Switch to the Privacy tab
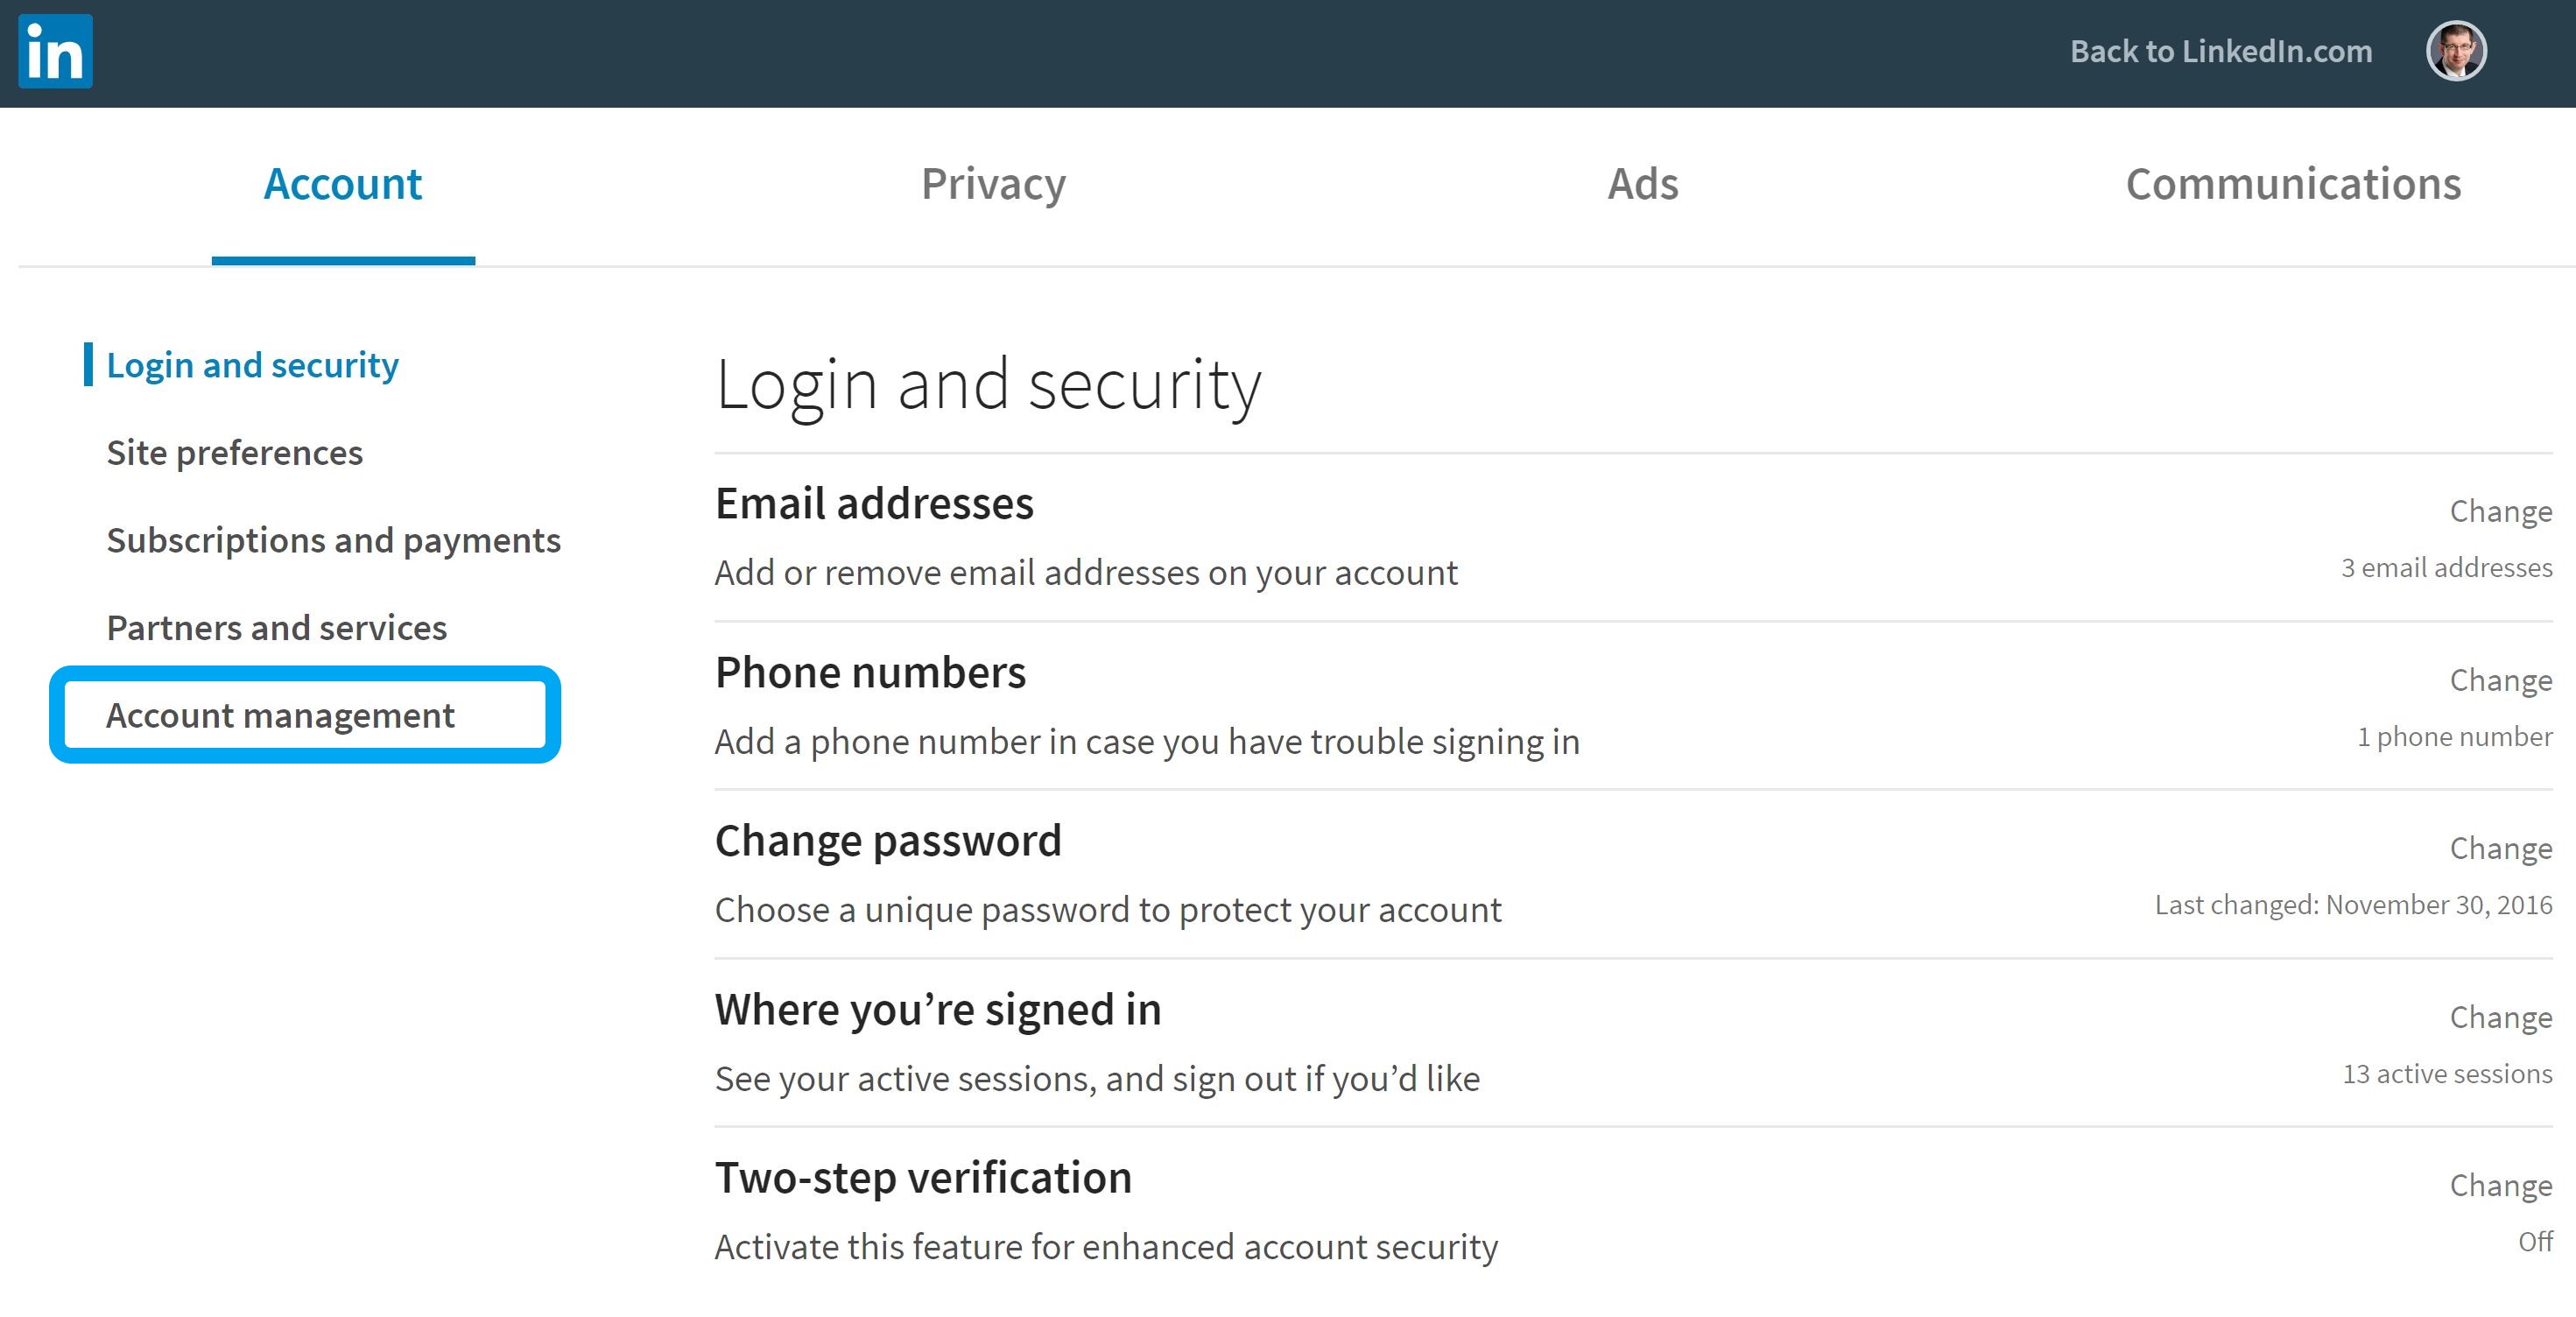The width and height of the screenshot is (2576, 1317). pos(993,184)
